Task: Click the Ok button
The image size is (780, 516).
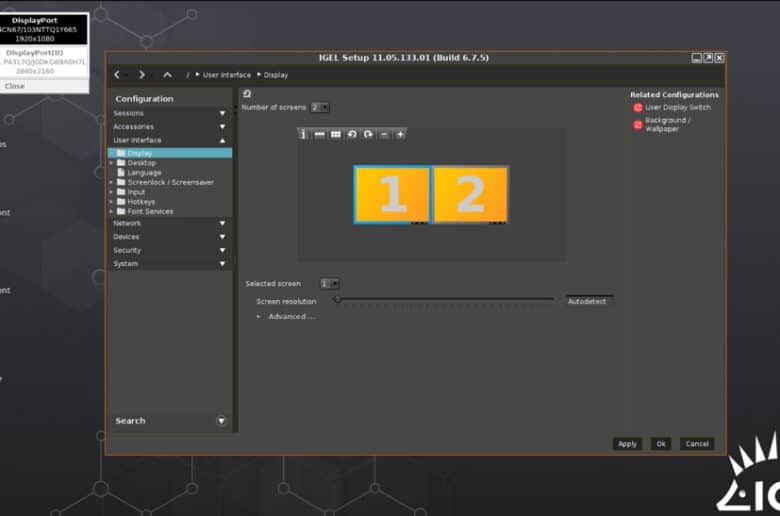Action: pos(661,444)
